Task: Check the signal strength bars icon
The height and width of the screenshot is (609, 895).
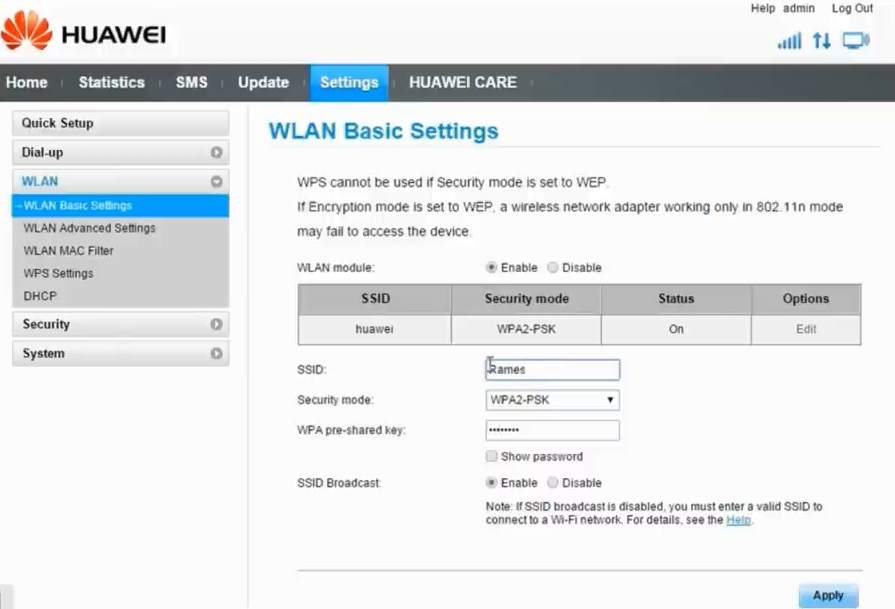Action: (x=789, y=41)
